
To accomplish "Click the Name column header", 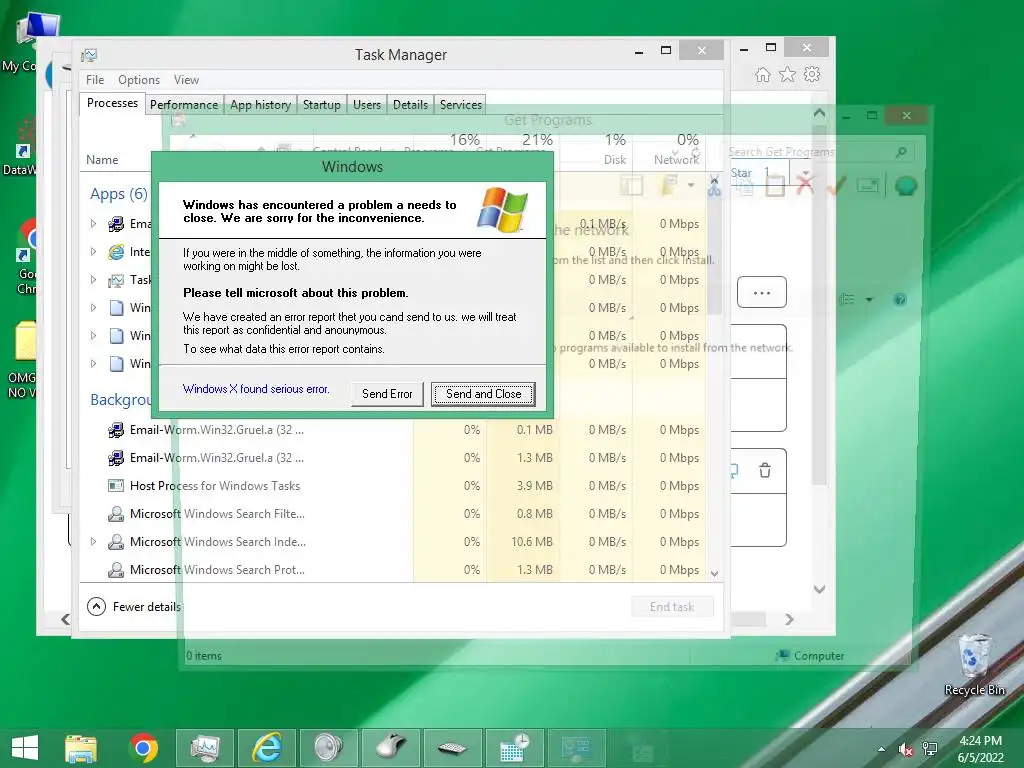I will (x=103, y=160).
